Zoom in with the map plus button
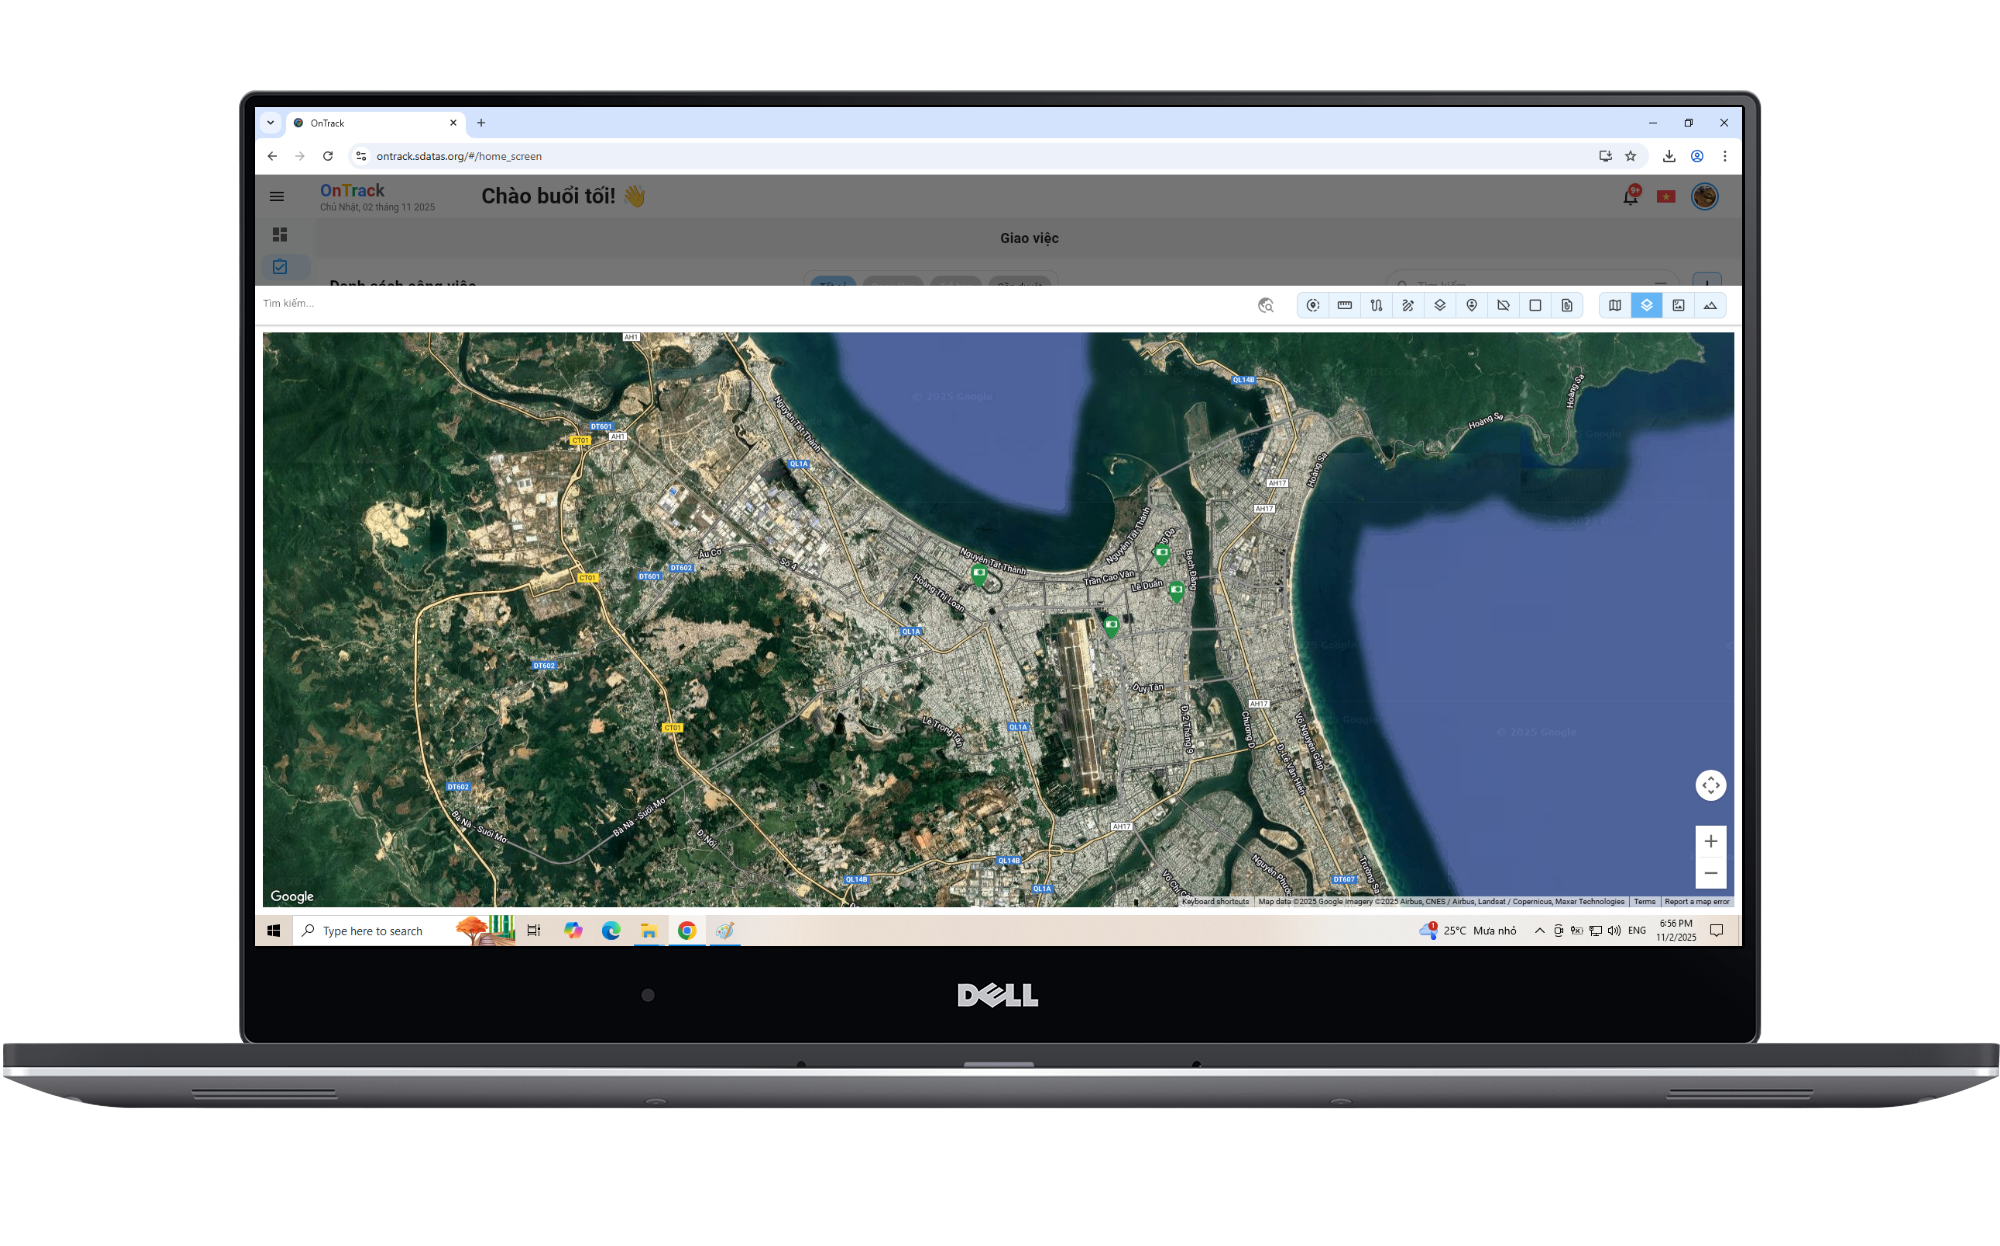The image size is (2000, 1246). [x=1710, y=841]
